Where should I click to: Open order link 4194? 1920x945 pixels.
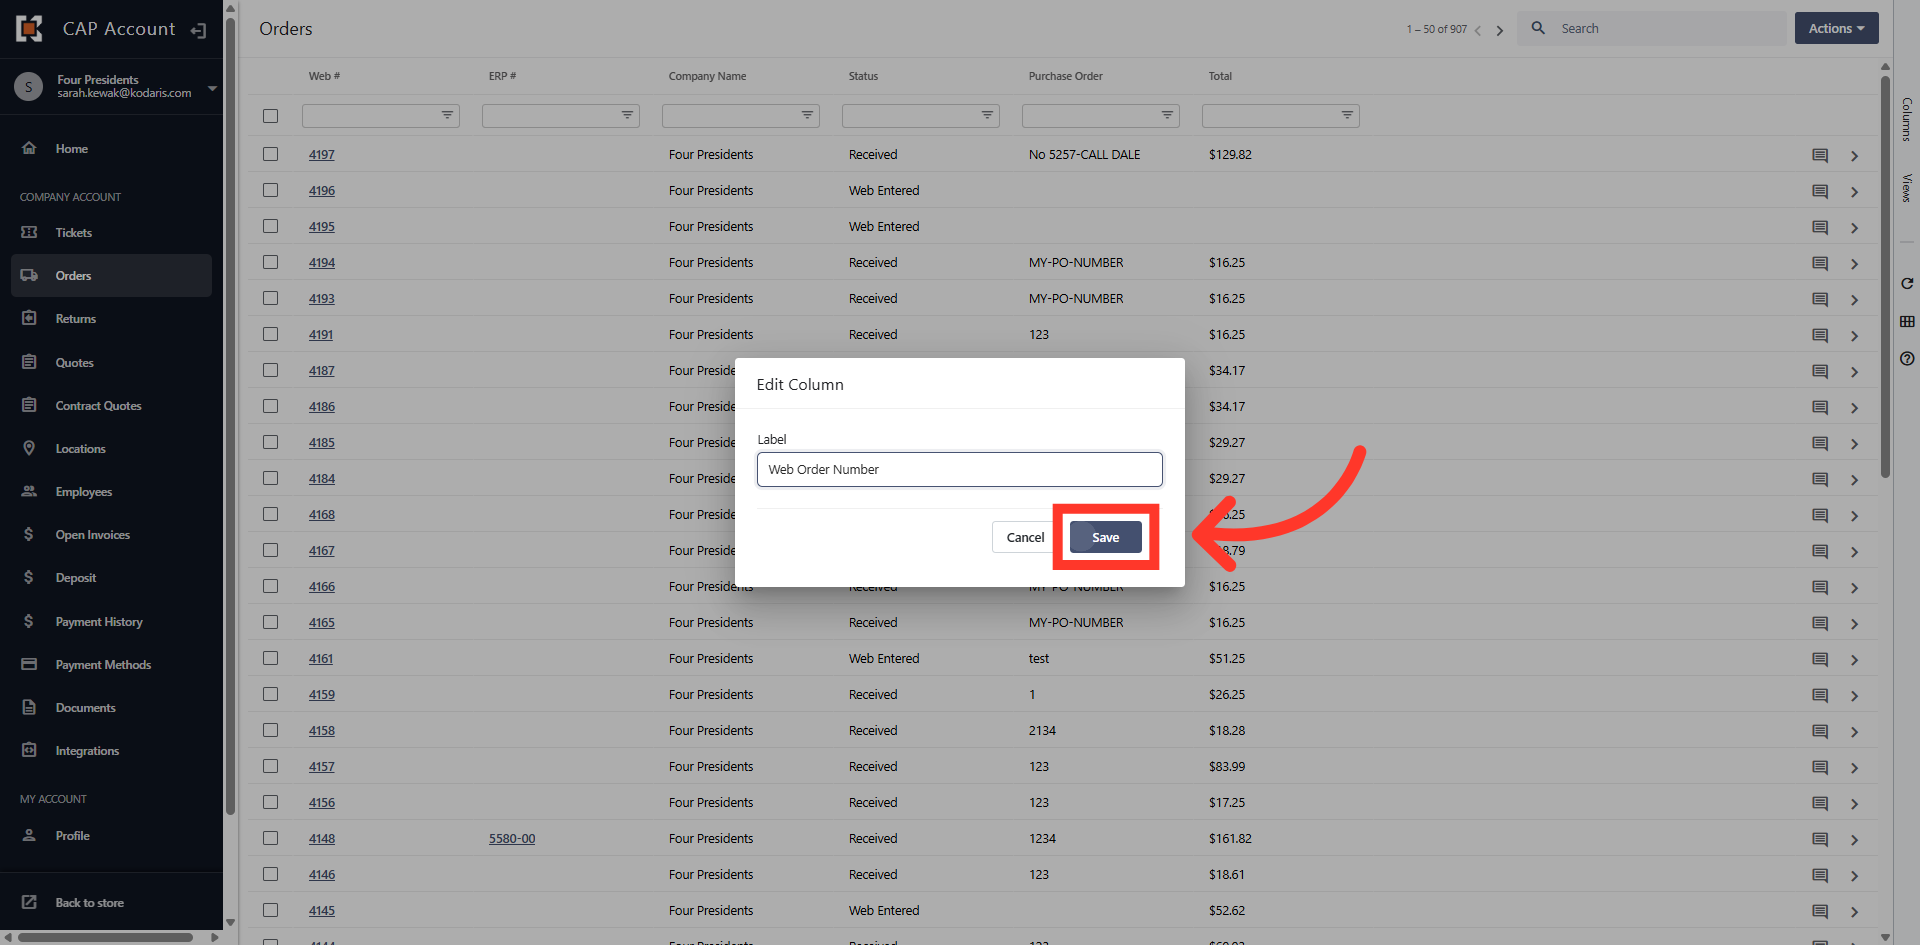point(322,263)
